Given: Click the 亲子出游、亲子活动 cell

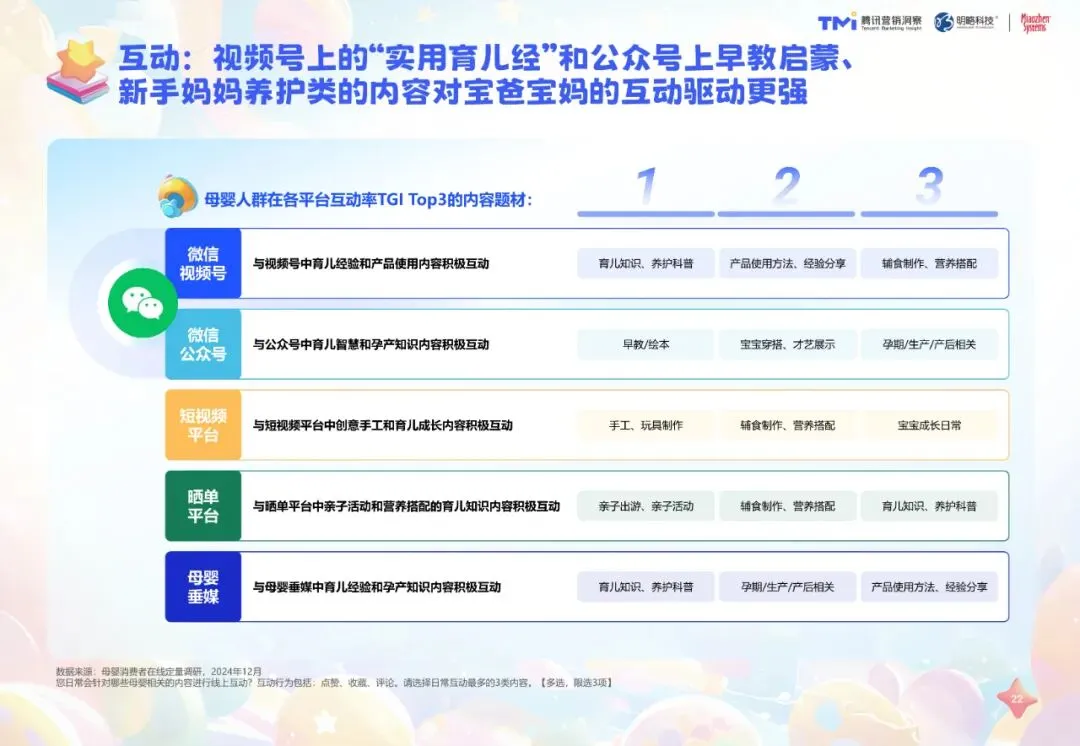Looking at the screenshot, I should 645,506.
